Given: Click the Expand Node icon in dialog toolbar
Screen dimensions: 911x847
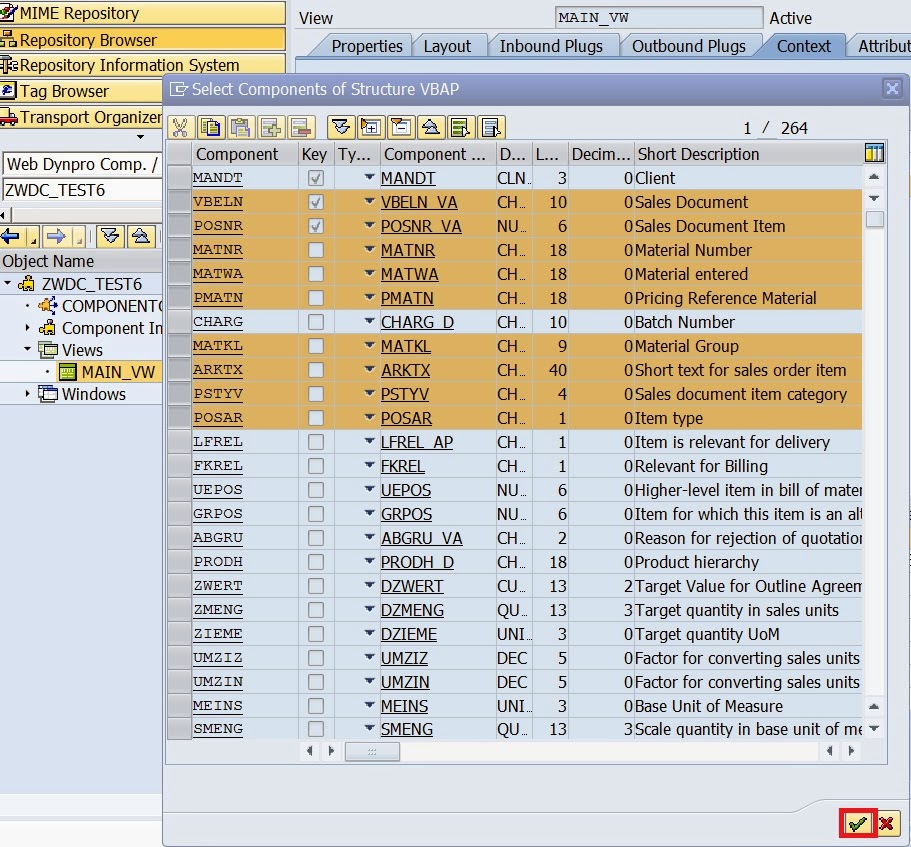Looking at the screenshot, I should tap(371, 127).
